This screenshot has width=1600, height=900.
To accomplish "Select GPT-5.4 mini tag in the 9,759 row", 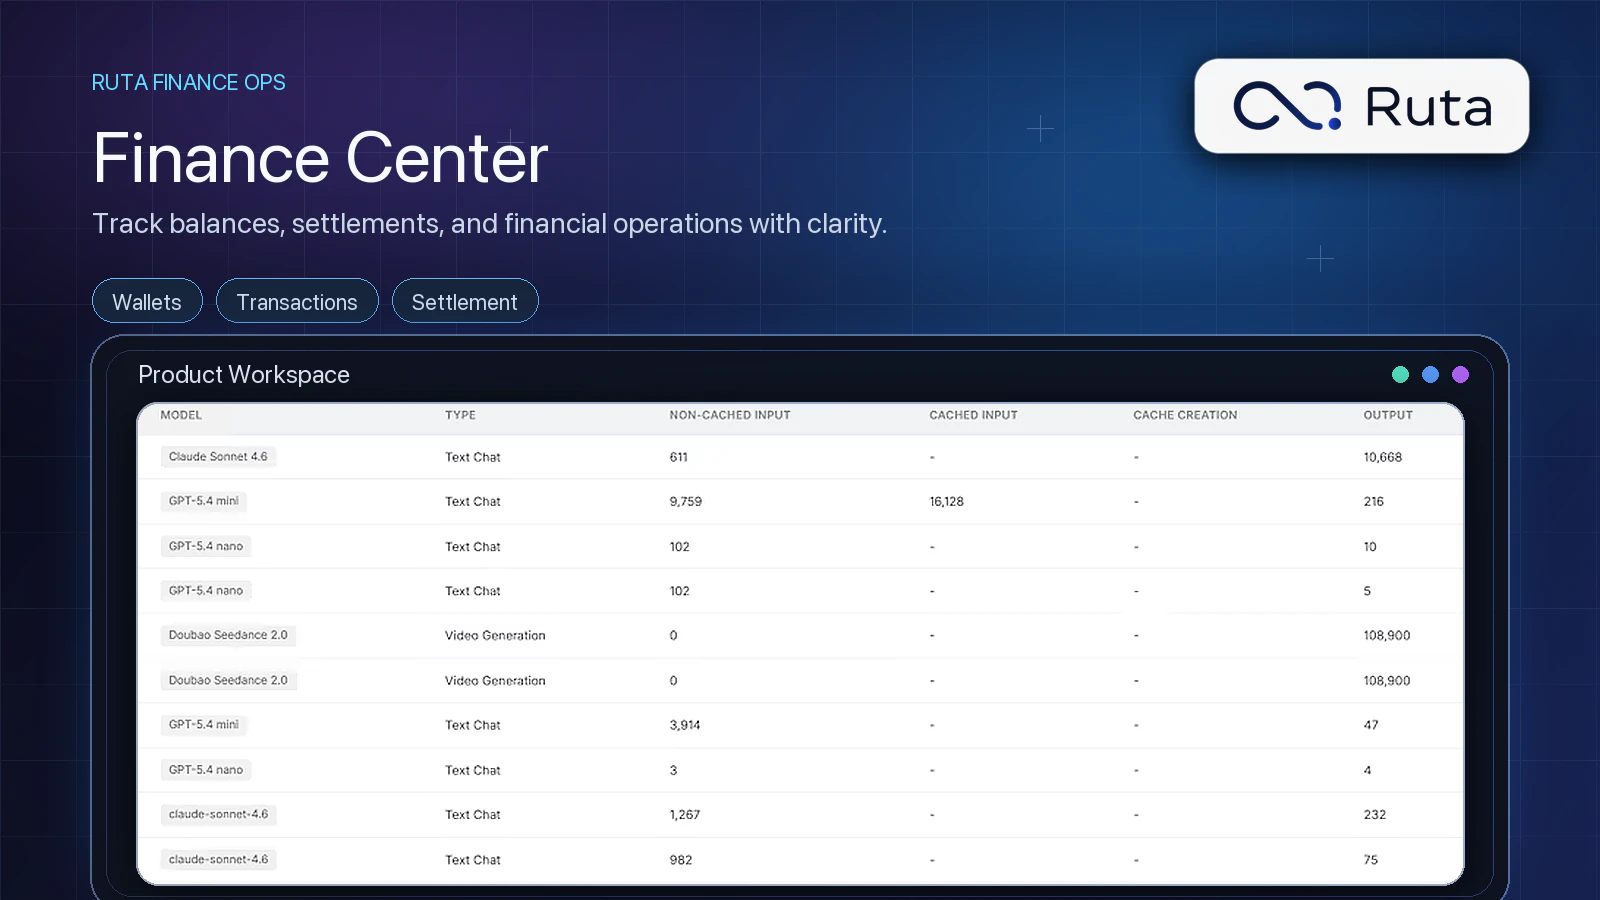I will 204,501.
